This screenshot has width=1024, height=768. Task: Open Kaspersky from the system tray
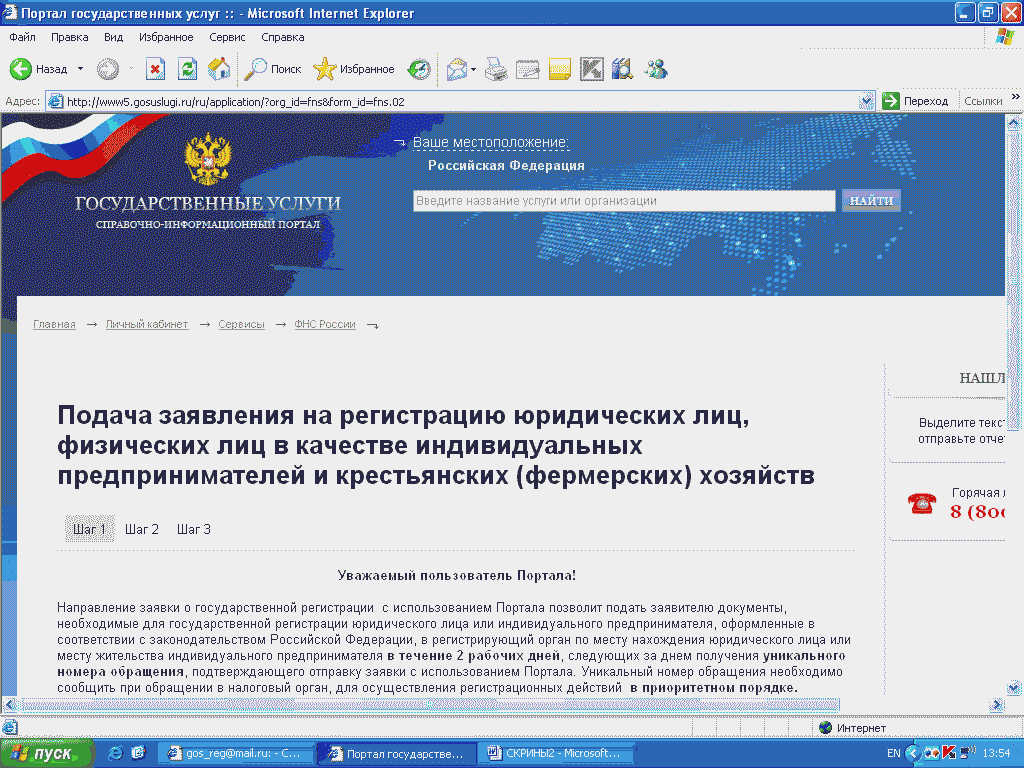(949, 752)
